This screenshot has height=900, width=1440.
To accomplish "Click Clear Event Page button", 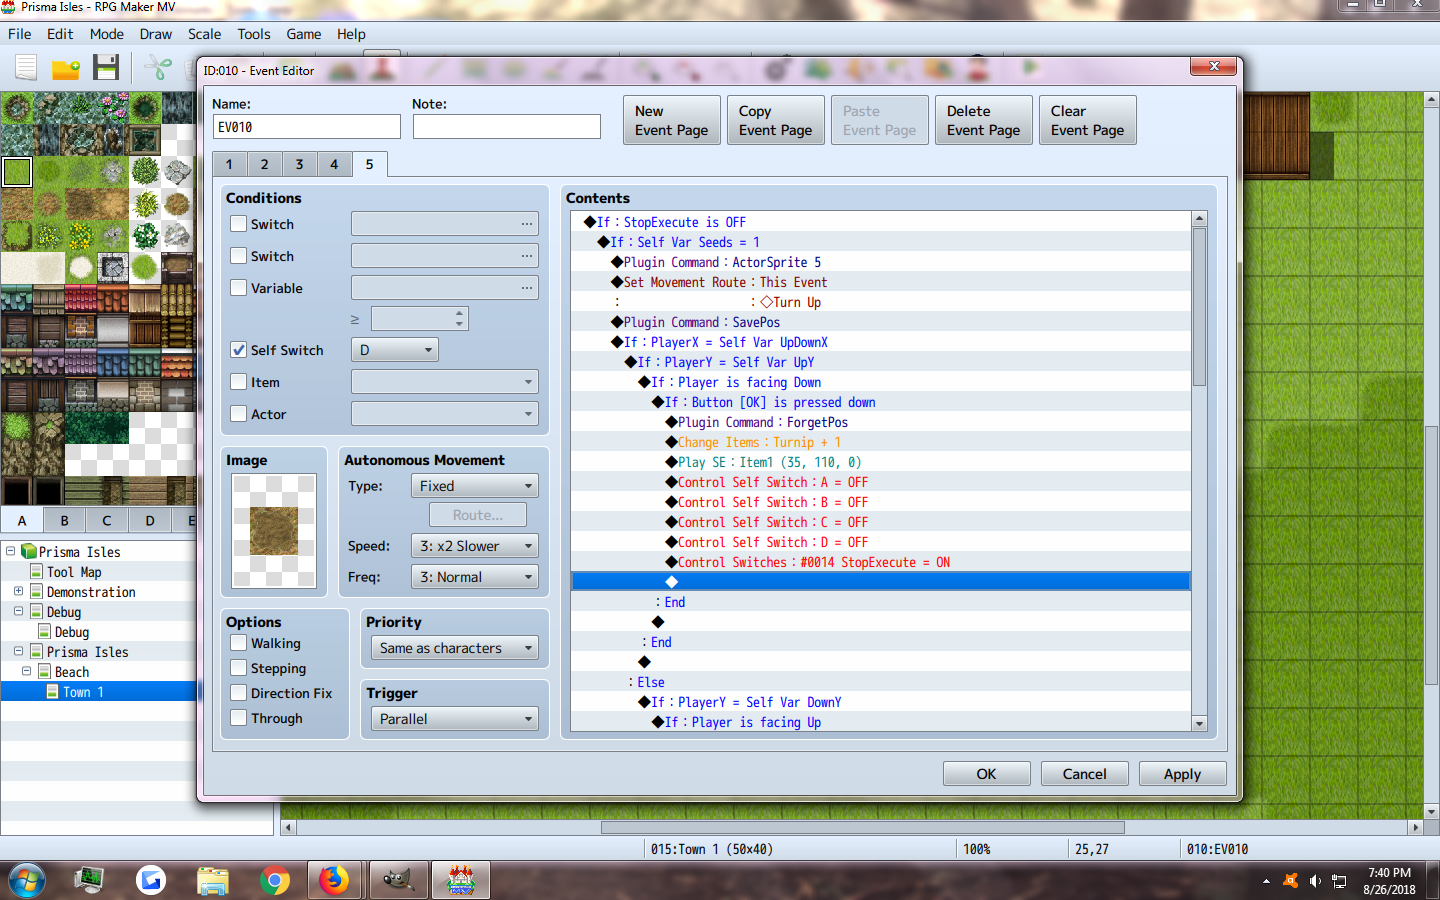I will pos(1088,120).
